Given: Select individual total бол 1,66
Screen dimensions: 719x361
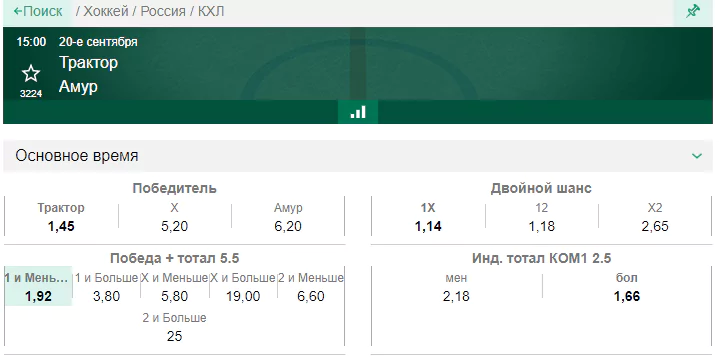Looking at the screenshot, I should tap(627, 287).
